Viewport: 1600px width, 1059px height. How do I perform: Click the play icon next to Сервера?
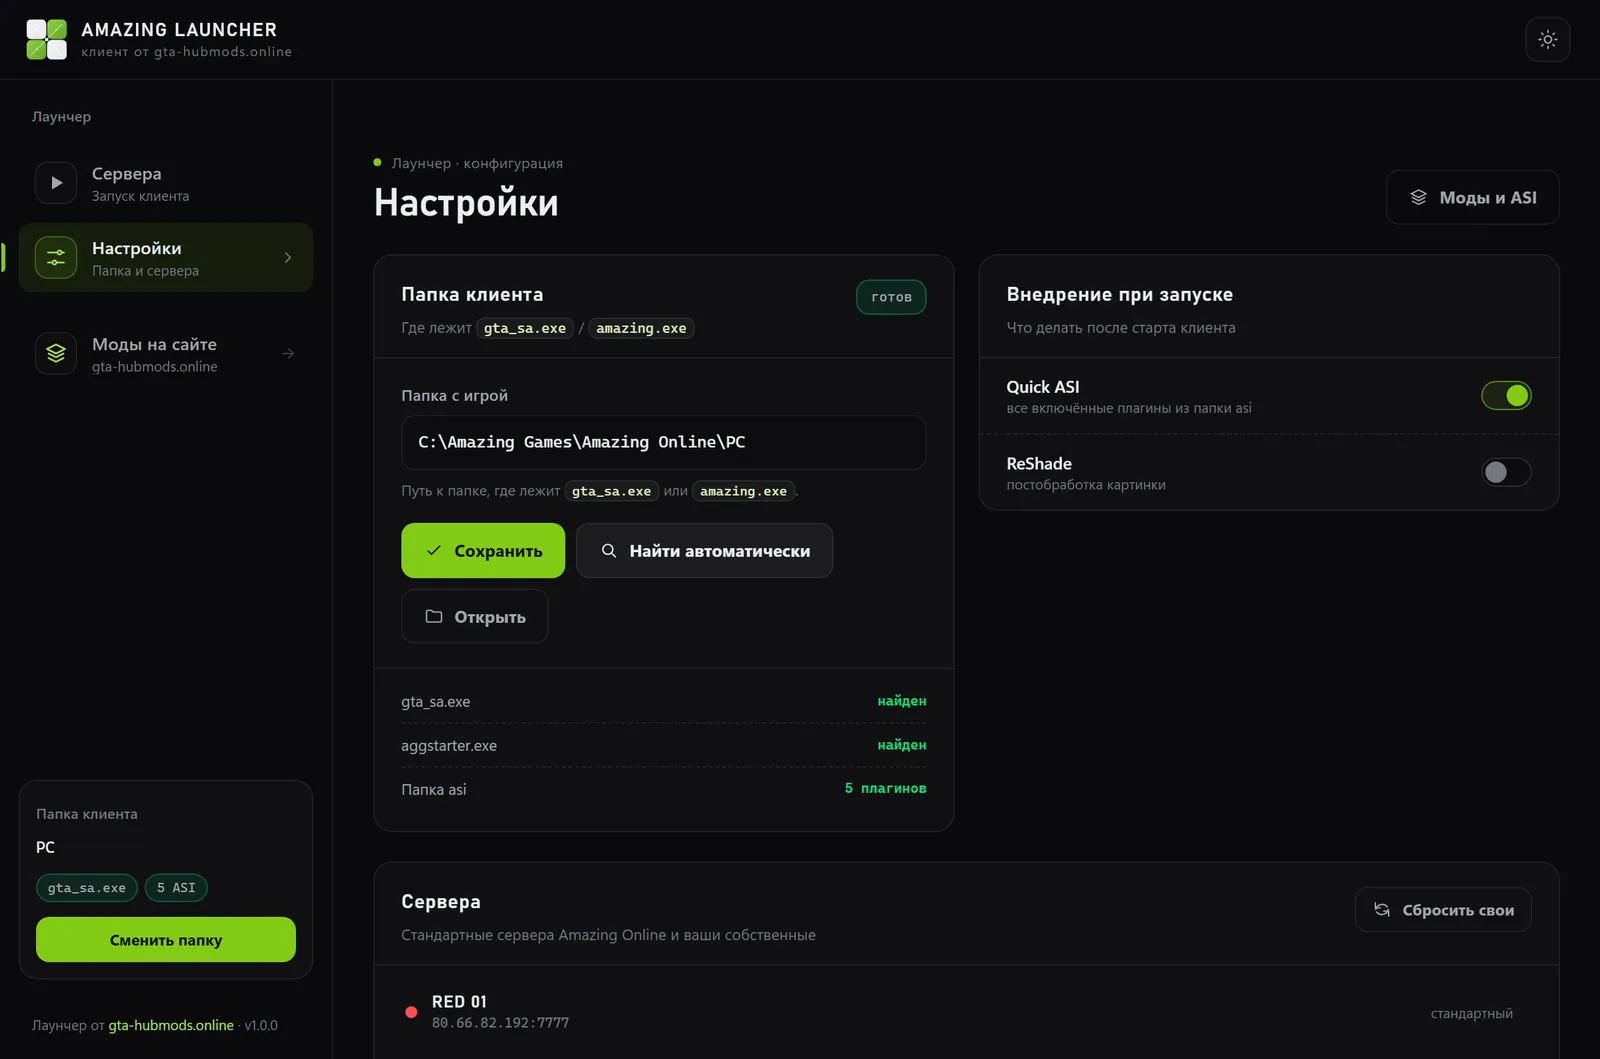(56, 183)
